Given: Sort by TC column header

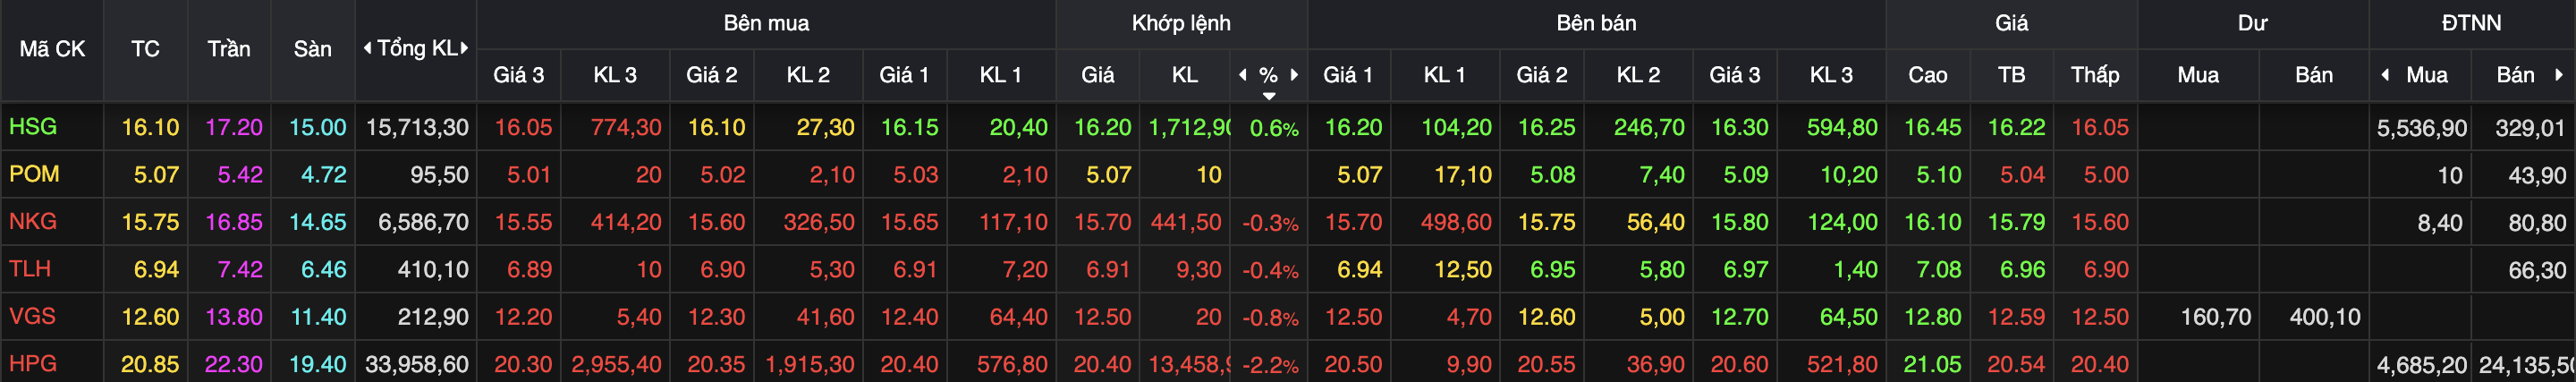Looking at the screenshot, I should pos(145,49).
